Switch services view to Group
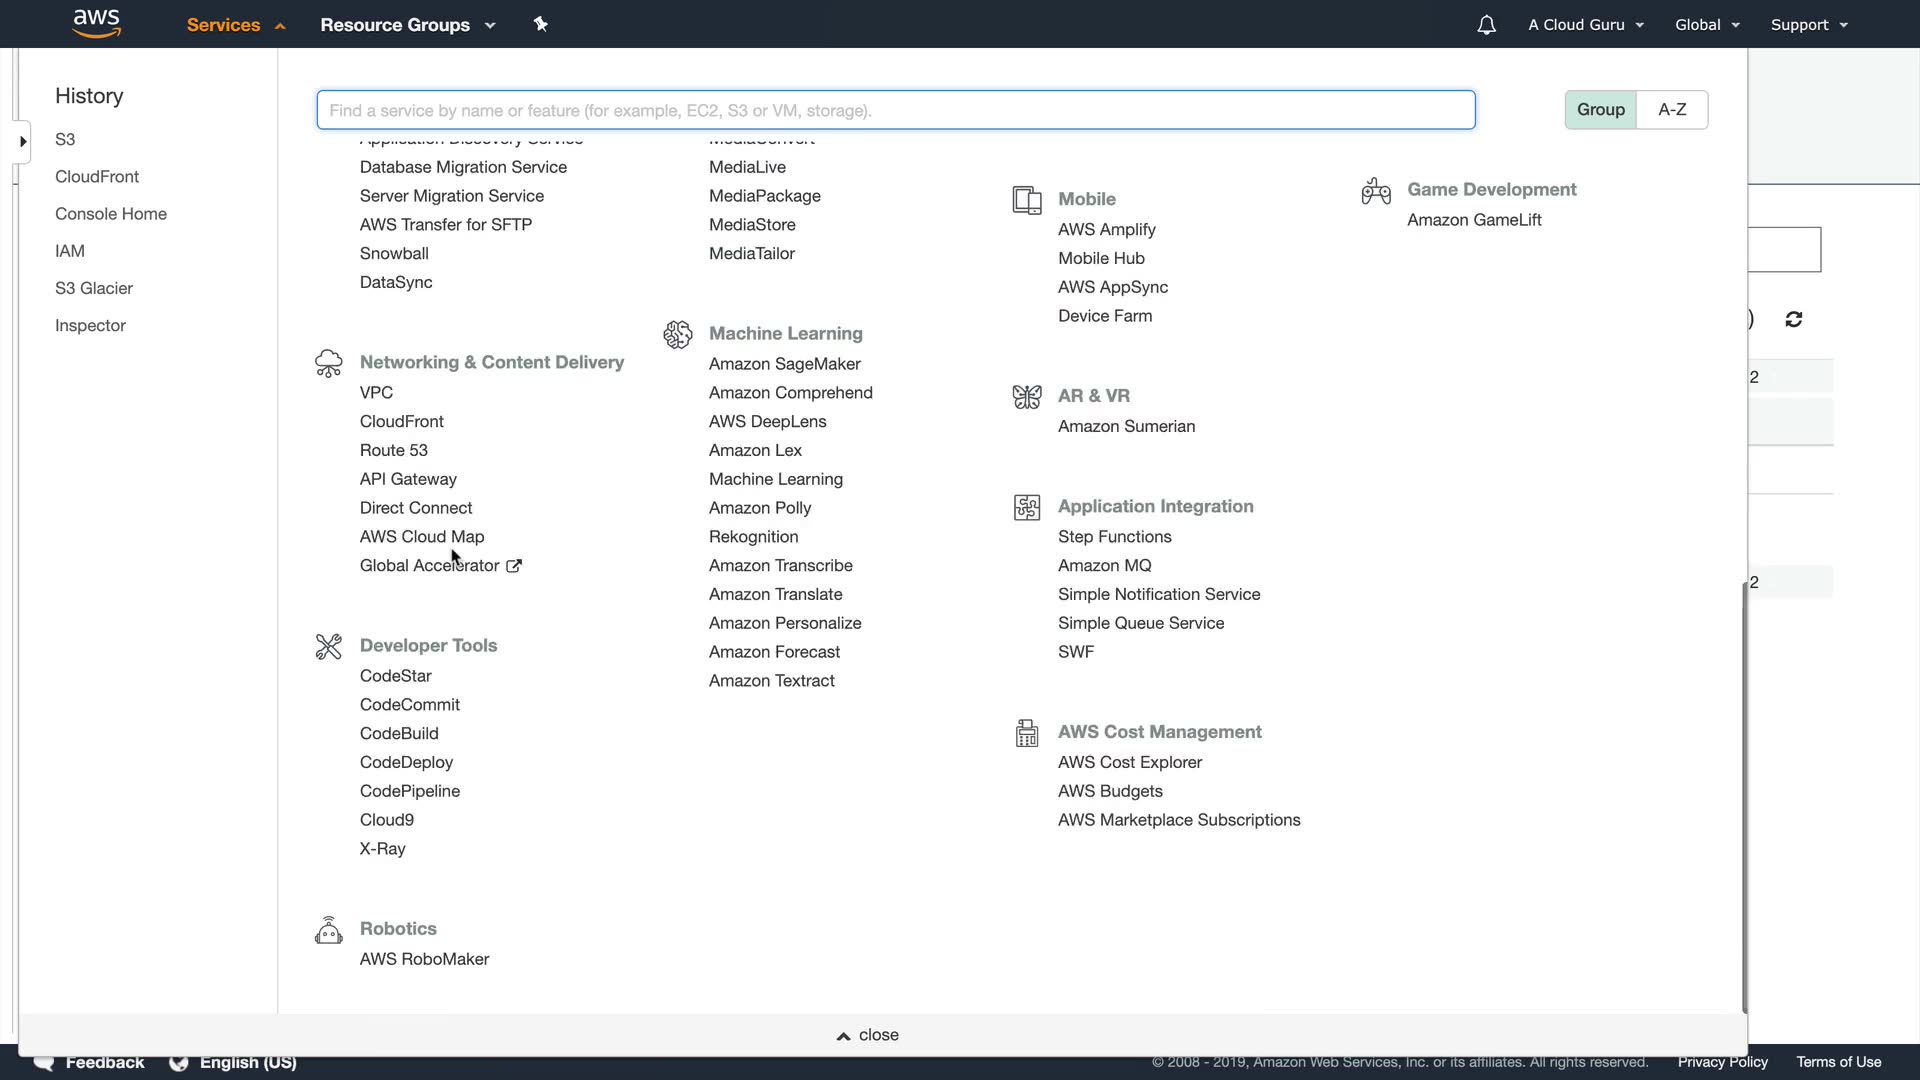Viewport: 1920px width, 1080px height. tap(1600, 110)
